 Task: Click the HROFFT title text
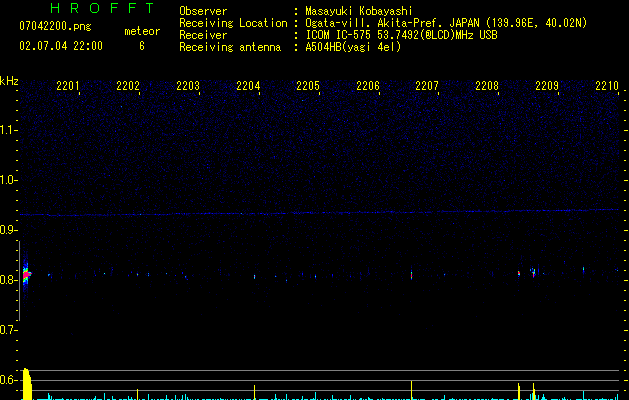[x=102, y=8]
